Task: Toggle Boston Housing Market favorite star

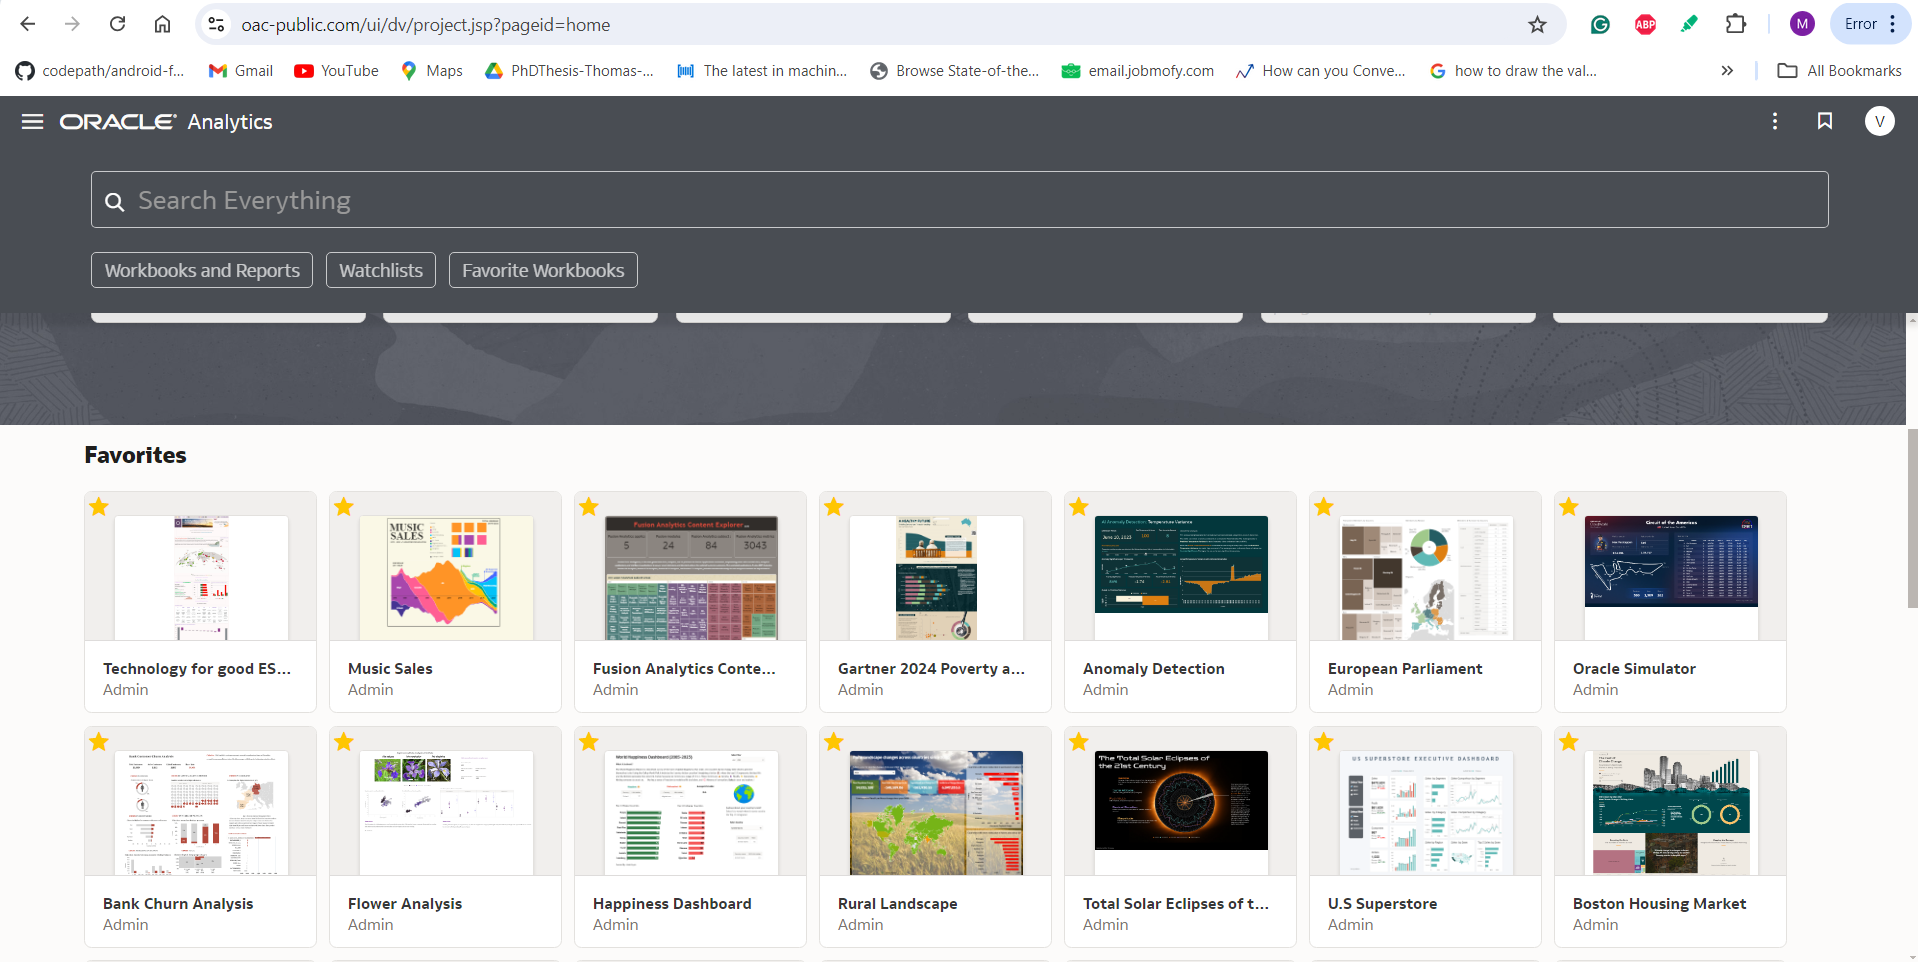Action: coord(1569,742)
